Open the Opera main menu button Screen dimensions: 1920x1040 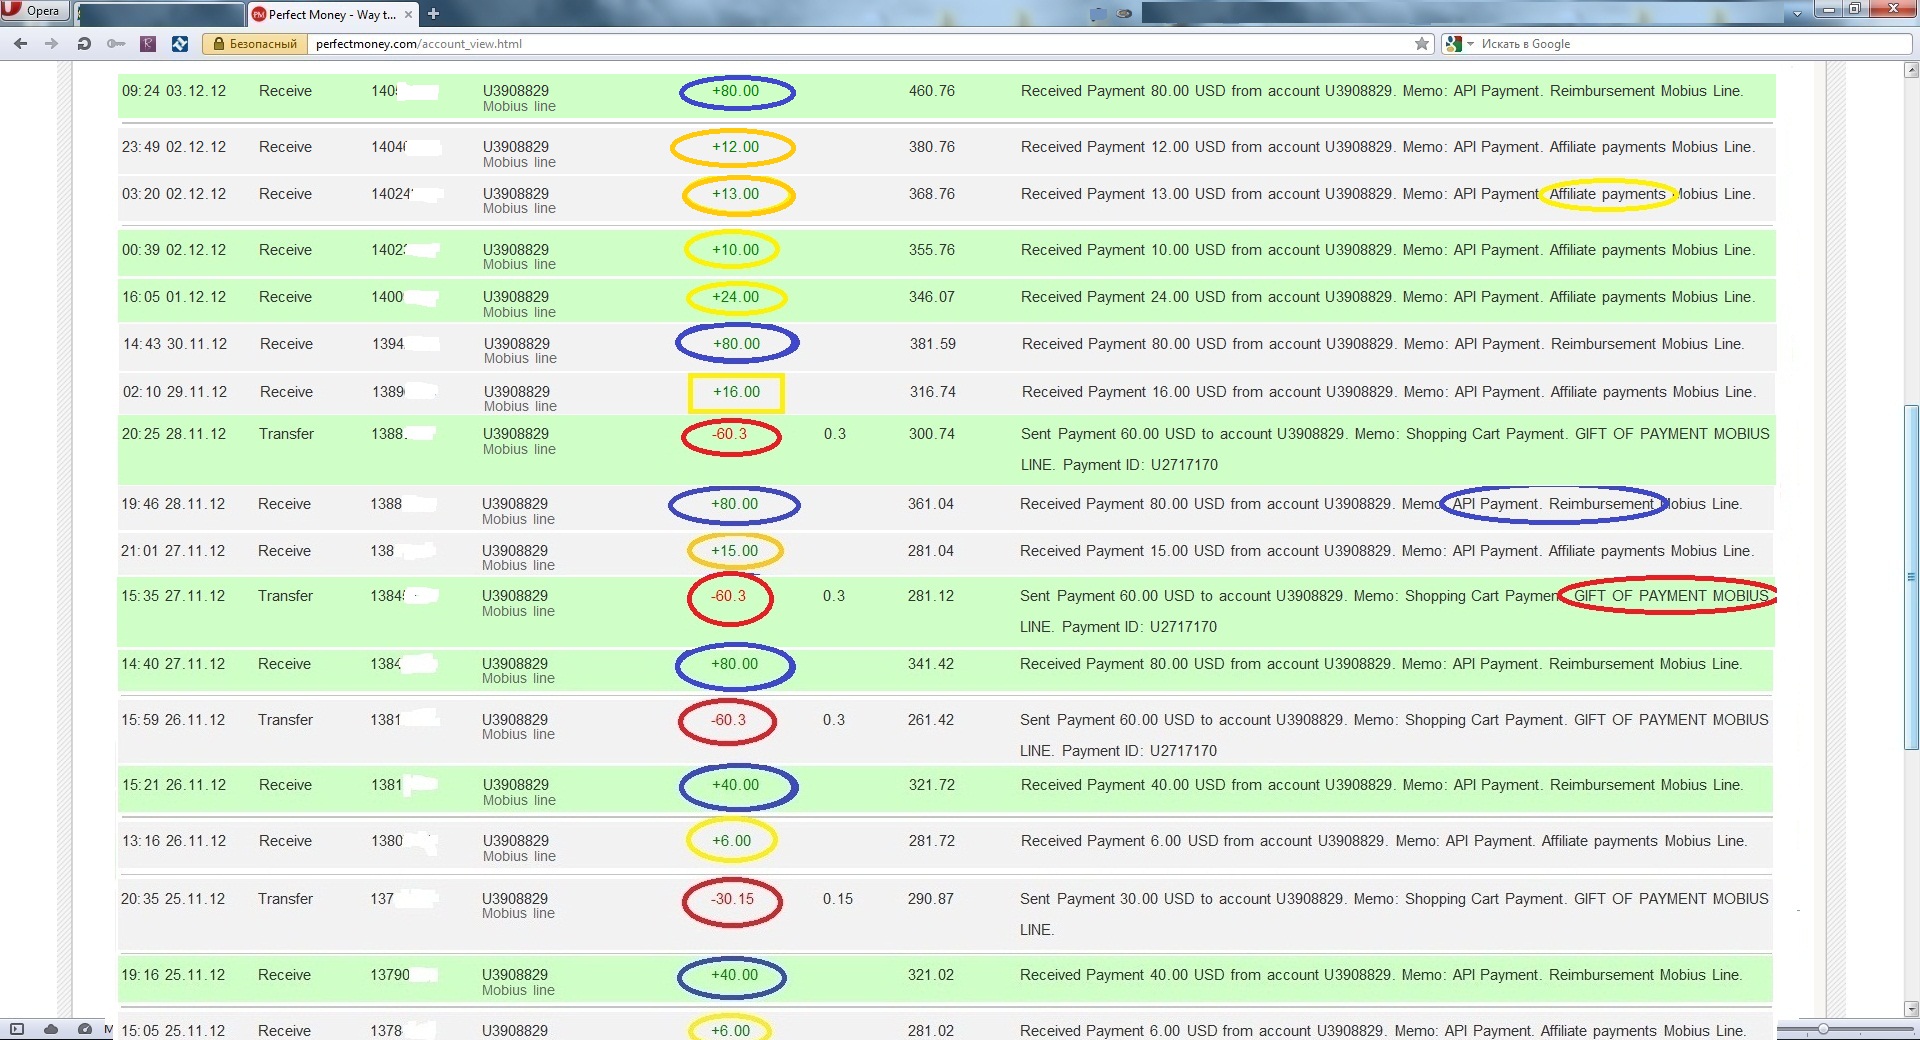(35, 11)
